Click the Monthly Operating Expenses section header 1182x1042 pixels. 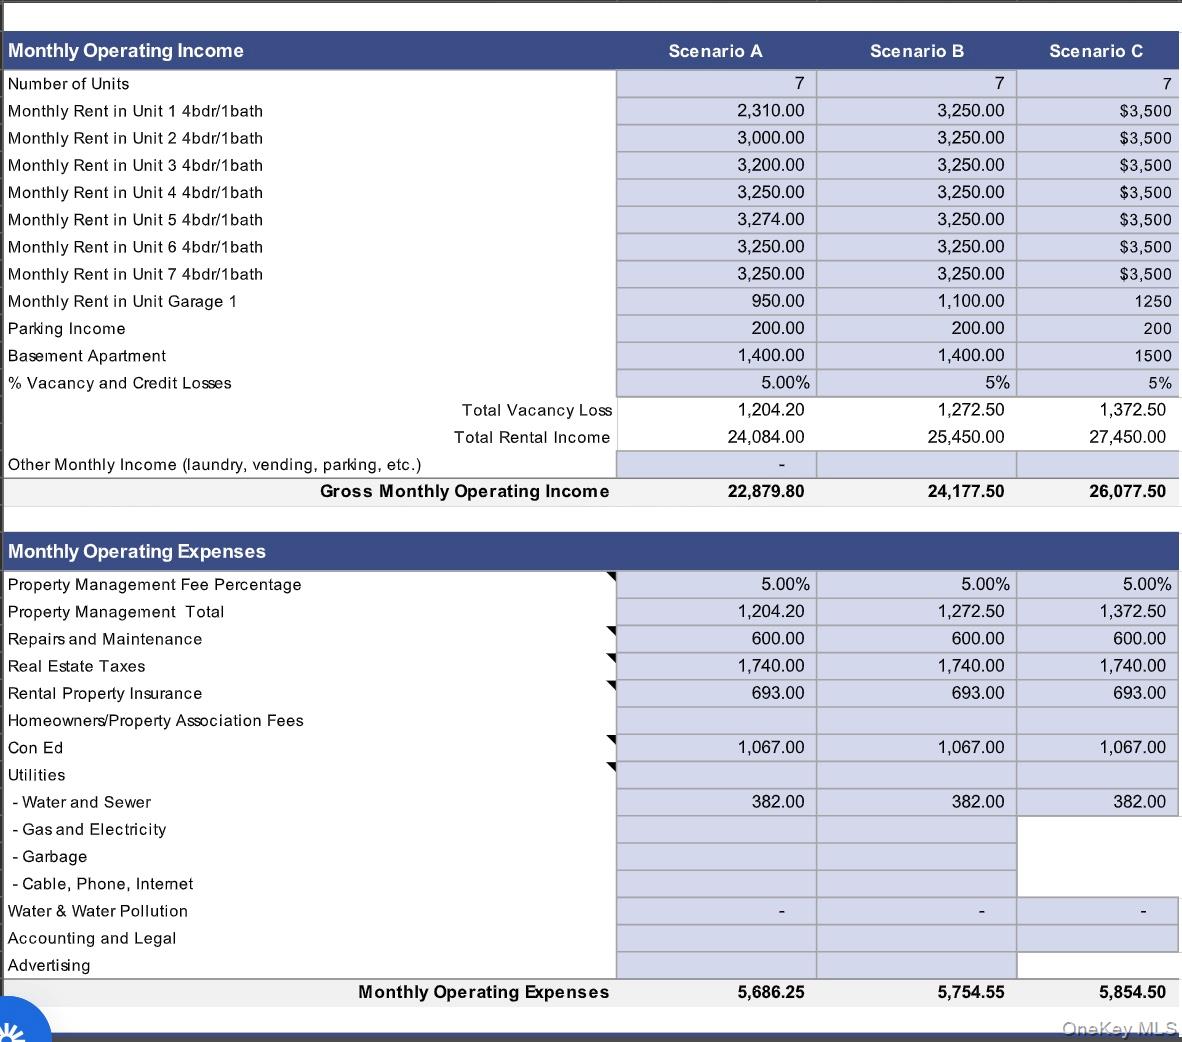click(x=137, y=551)
